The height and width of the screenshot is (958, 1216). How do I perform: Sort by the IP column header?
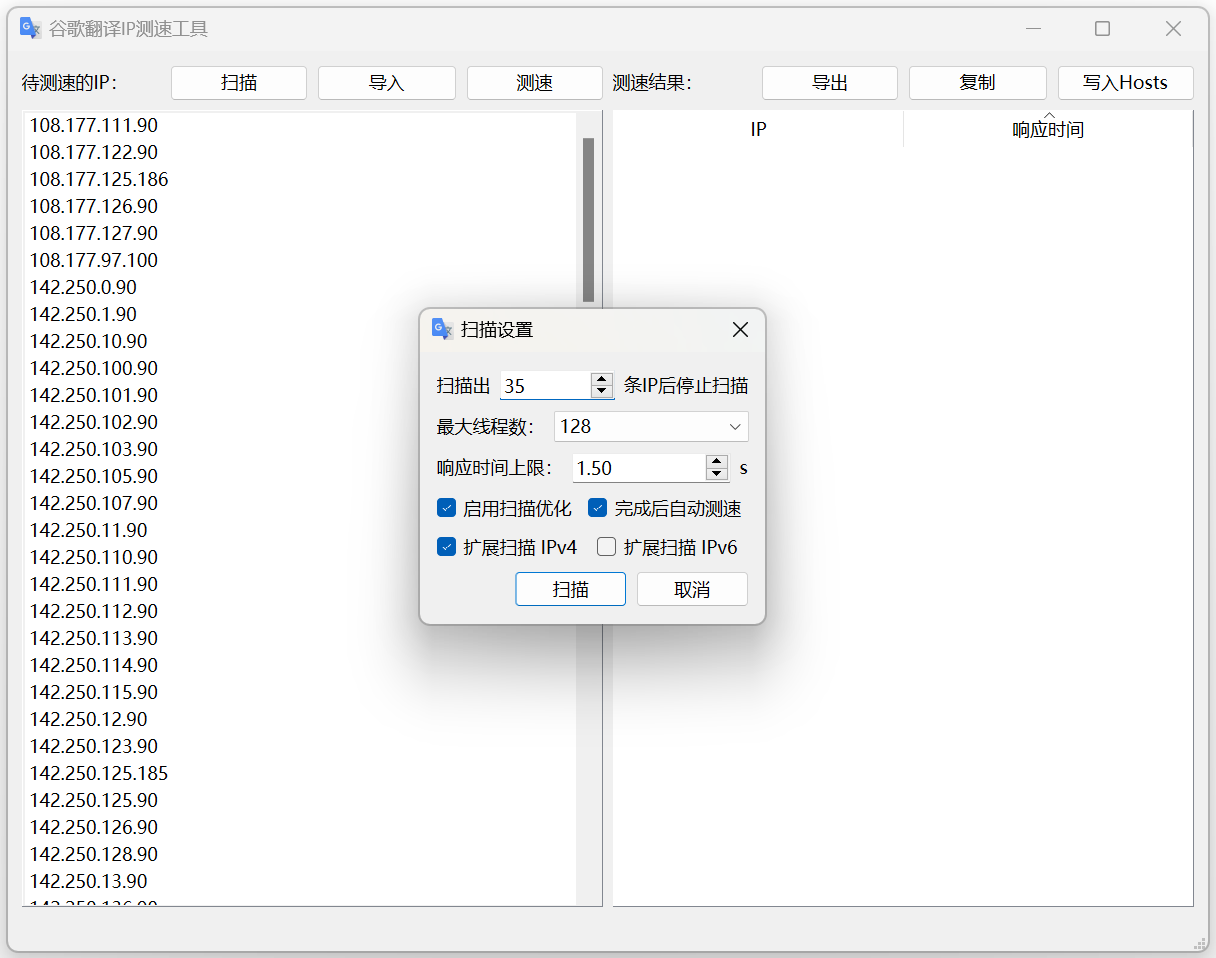[758, 129]
